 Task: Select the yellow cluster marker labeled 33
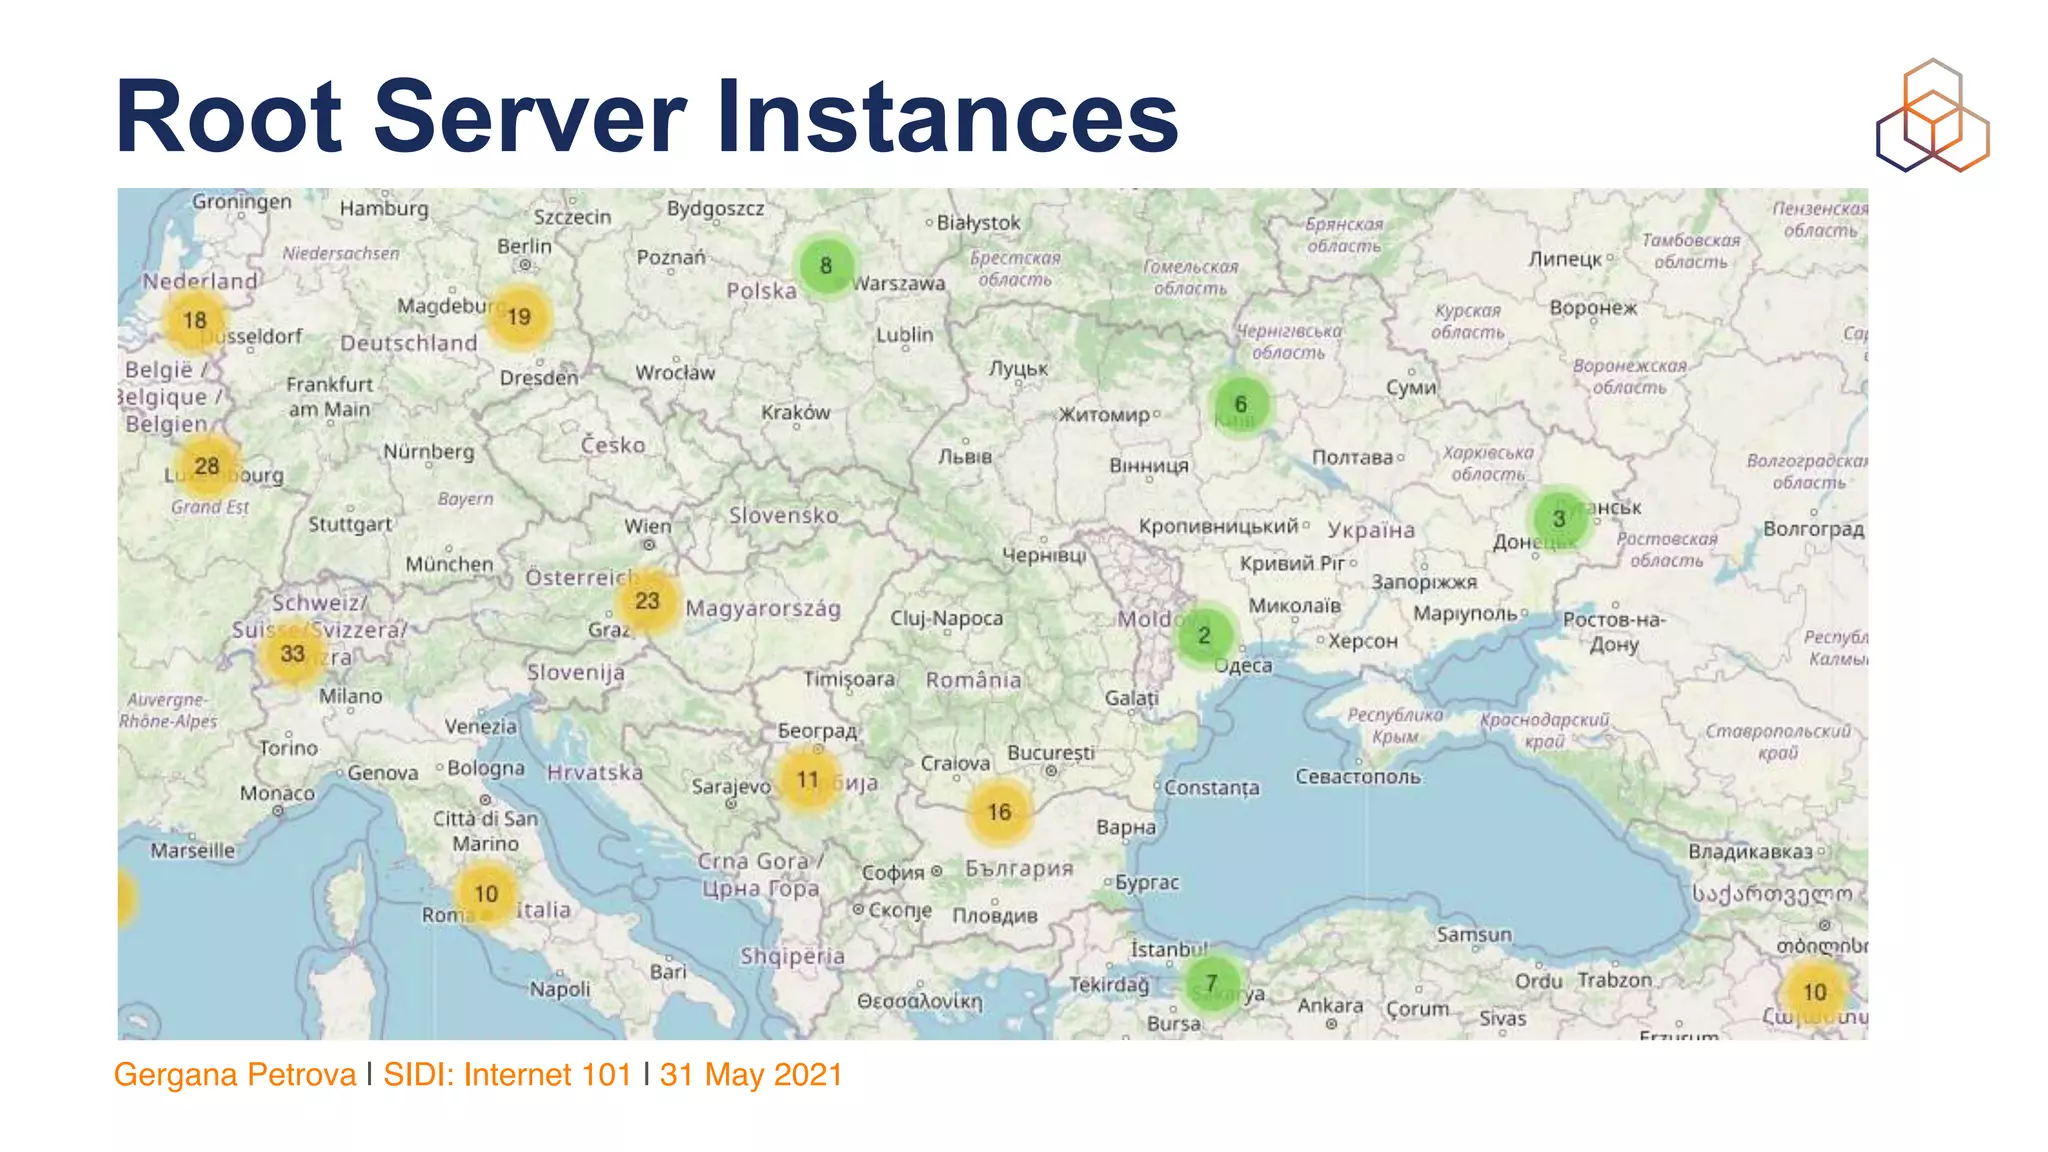(x=292, y=654)
